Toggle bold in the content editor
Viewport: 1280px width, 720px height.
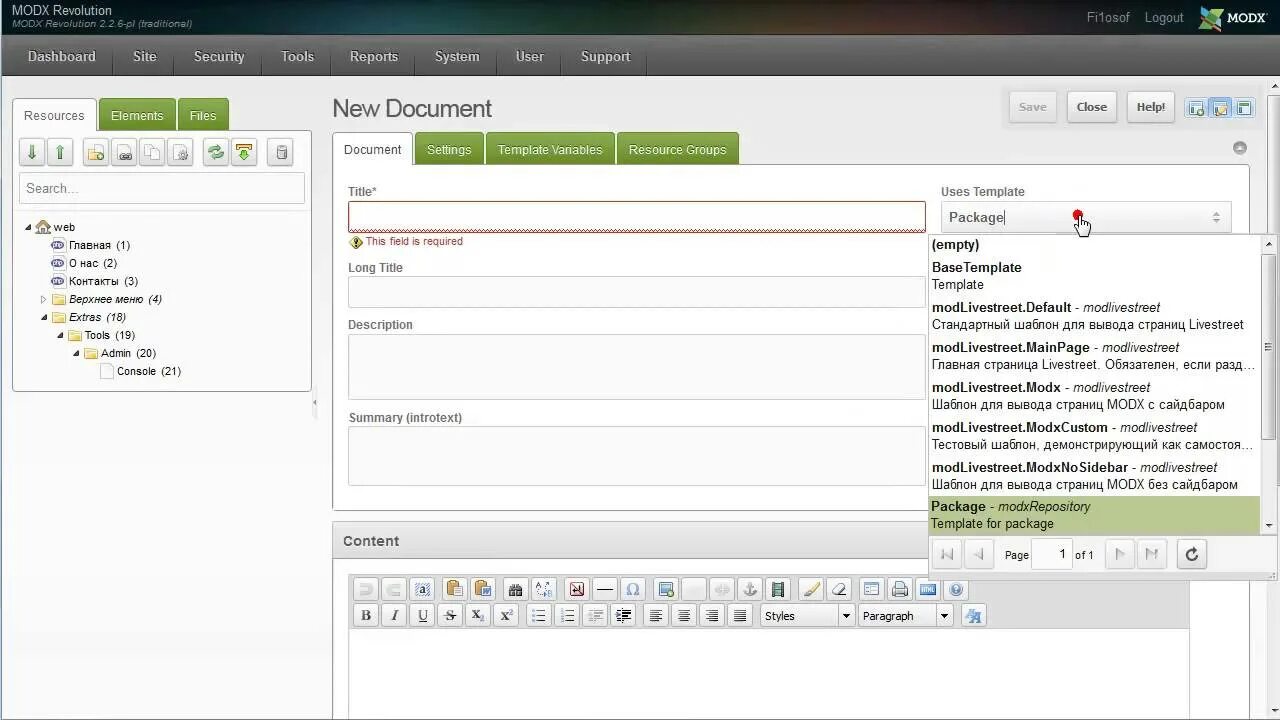pos(366,616)
